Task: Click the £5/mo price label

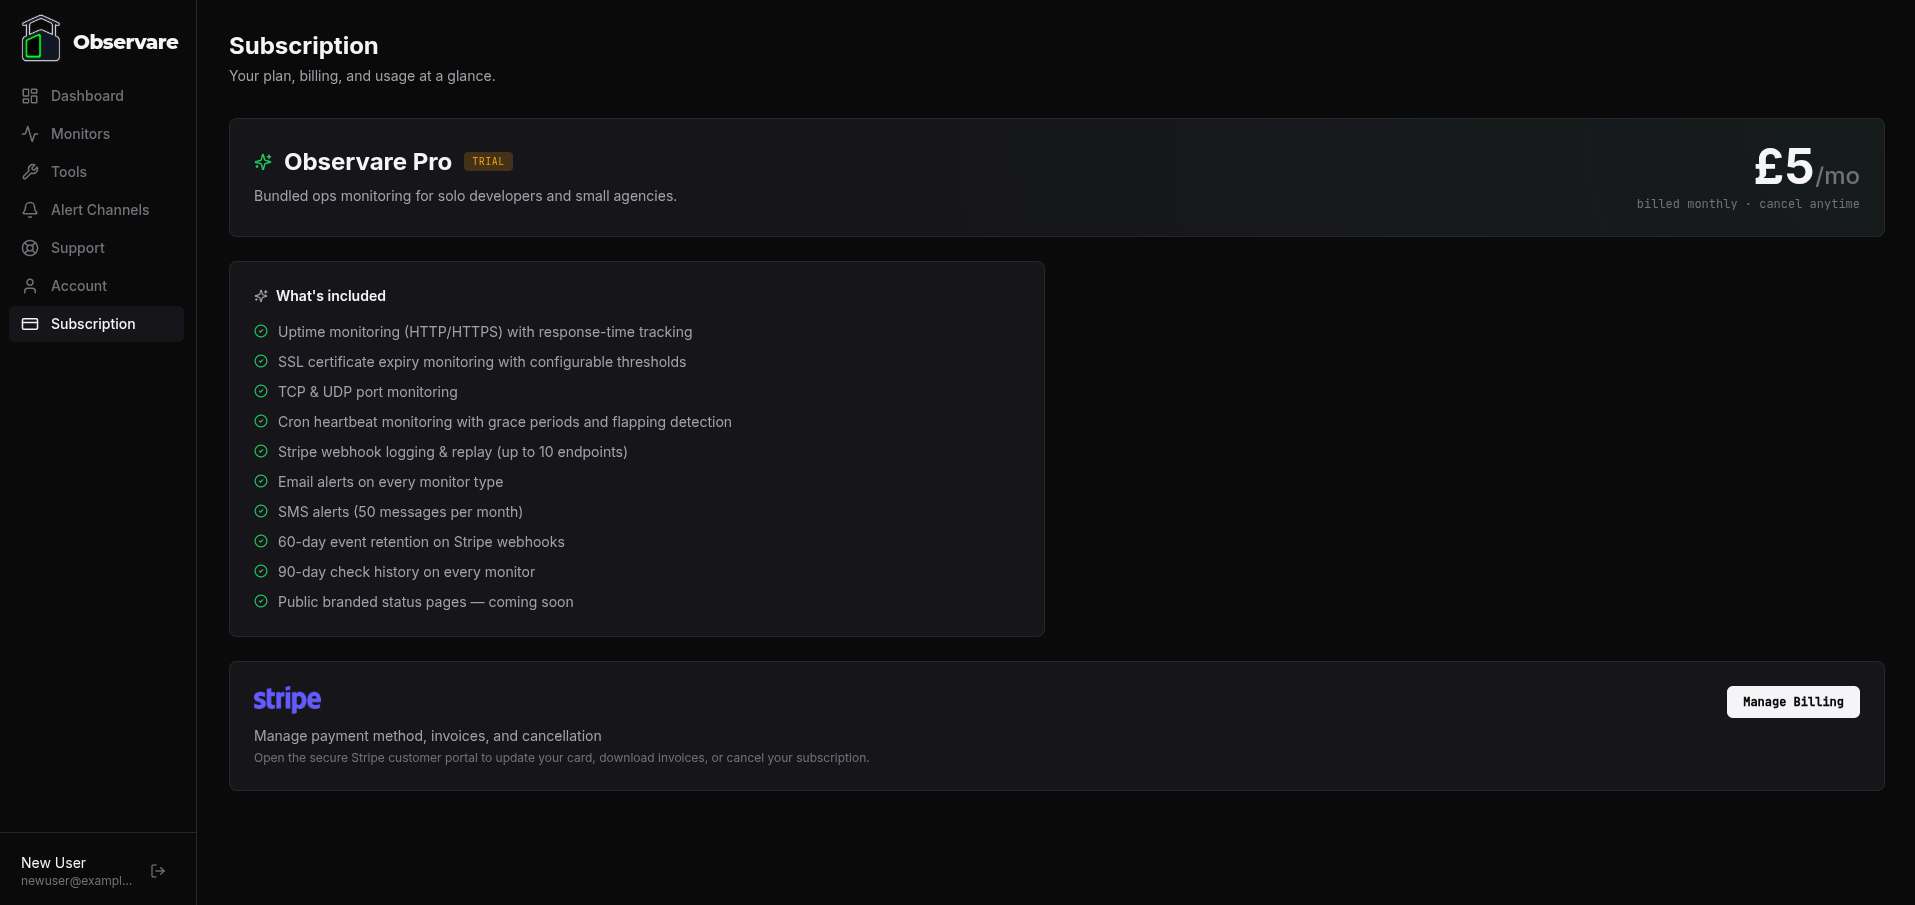Action: tap(1805, 169)
